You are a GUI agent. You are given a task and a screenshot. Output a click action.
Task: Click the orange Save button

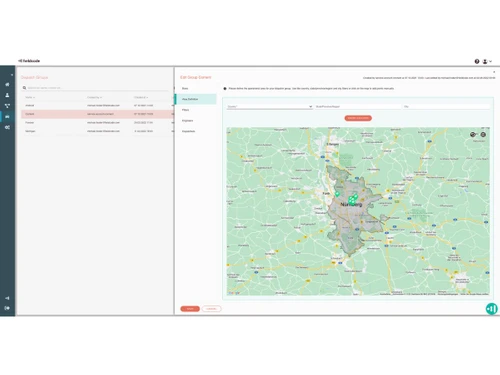(x=190, y=309)
